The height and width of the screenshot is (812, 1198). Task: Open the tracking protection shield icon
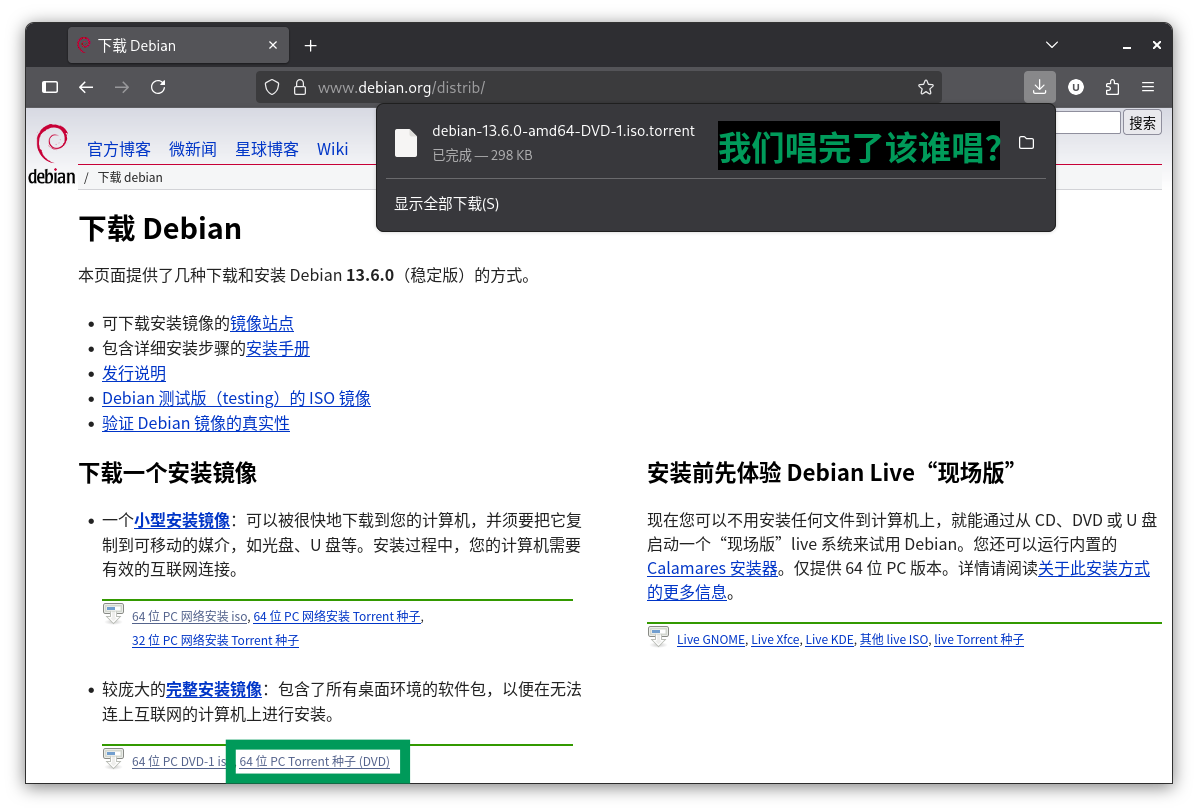tap(272, 87)
